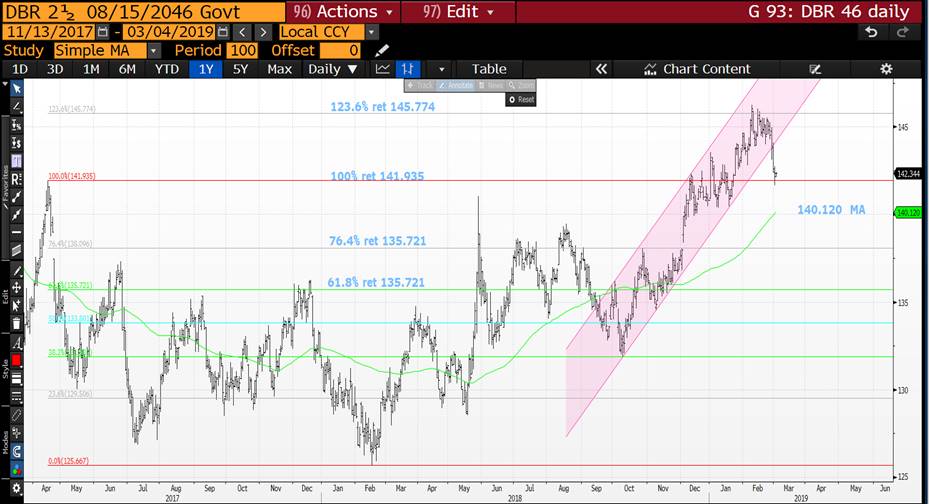Select the regression R tool

click(x=17, y=178)
